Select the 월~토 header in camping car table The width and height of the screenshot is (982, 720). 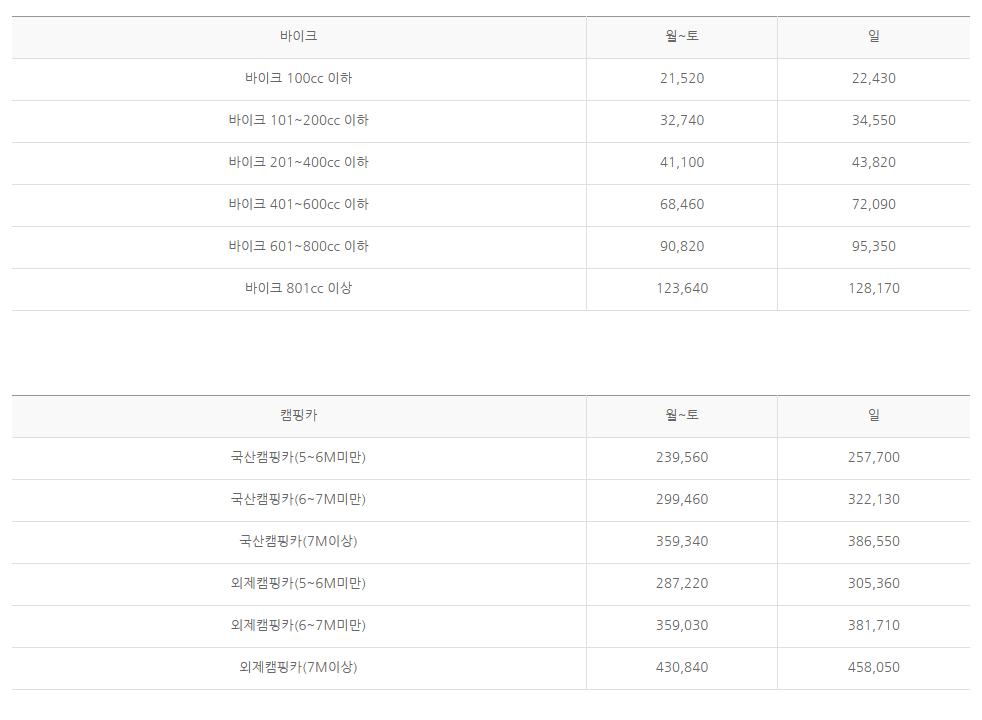(x=682, y=415)
